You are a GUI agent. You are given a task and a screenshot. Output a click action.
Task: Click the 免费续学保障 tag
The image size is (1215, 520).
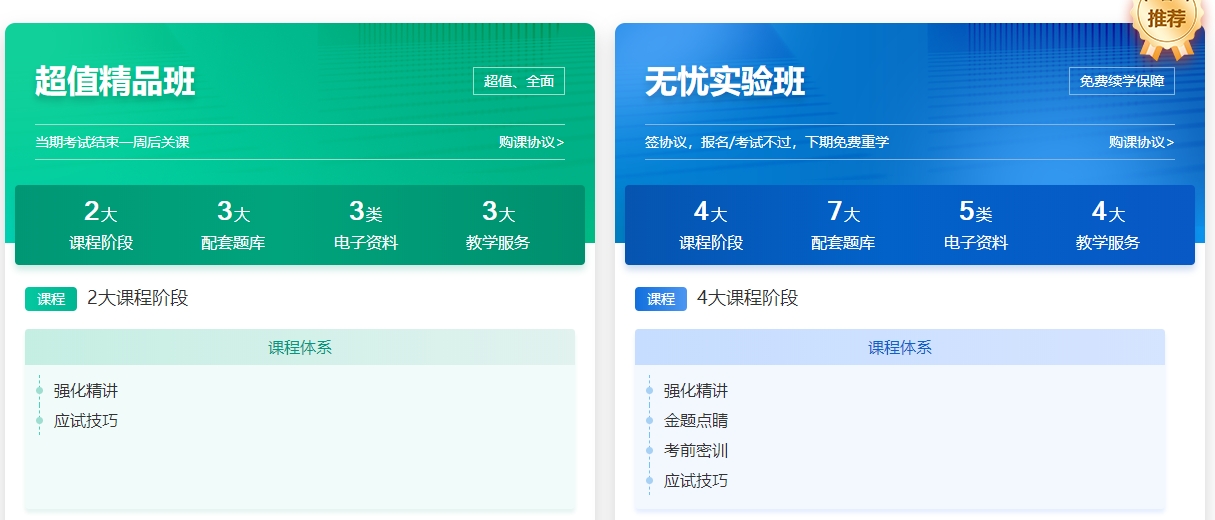tap(1121, 81)
